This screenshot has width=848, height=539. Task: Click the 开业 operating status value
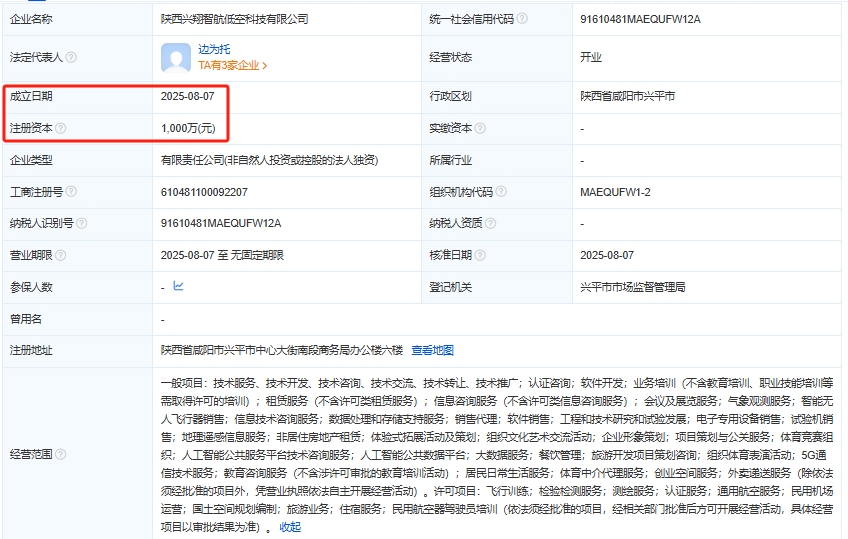591,57
